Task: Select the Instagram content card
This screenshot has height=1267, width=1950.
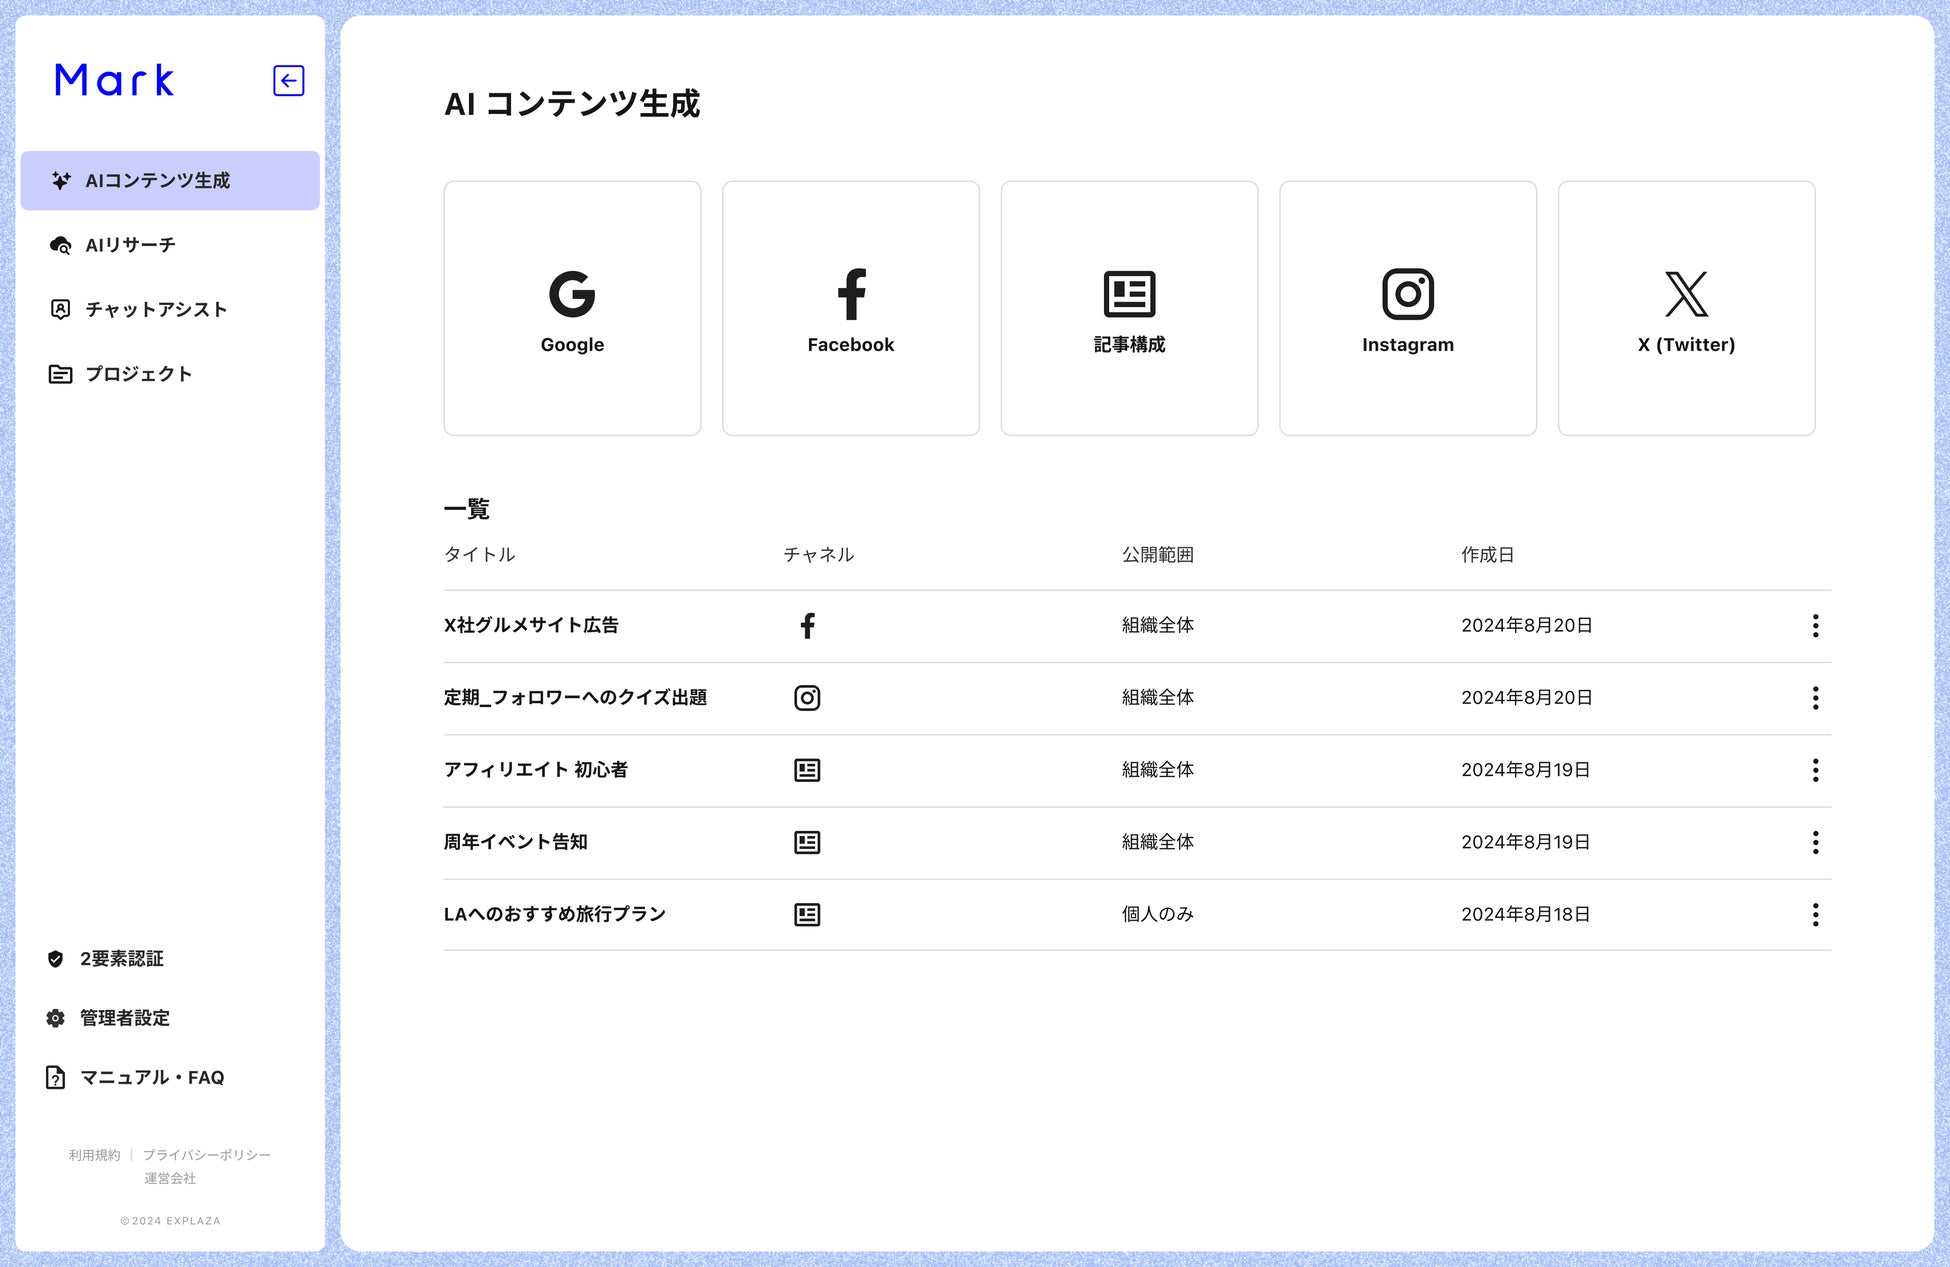Action: click(x=1407, y=308)
